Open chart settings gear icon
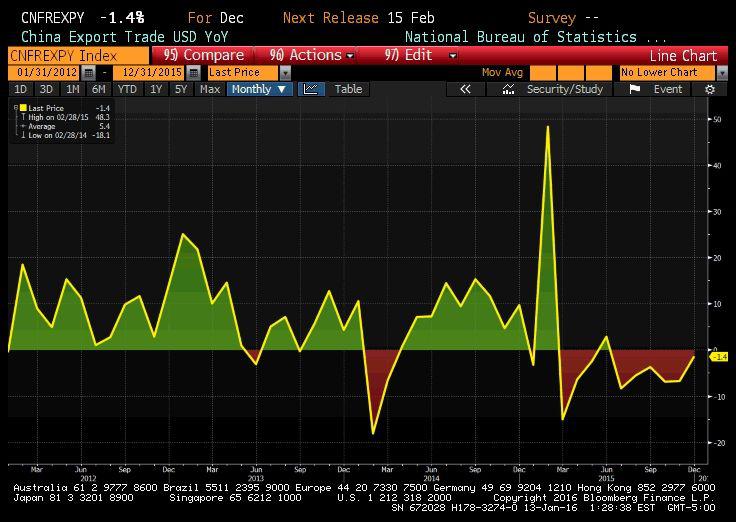This screenshot has height=522, width=736. pyautogui.click(x=710, y=89)
